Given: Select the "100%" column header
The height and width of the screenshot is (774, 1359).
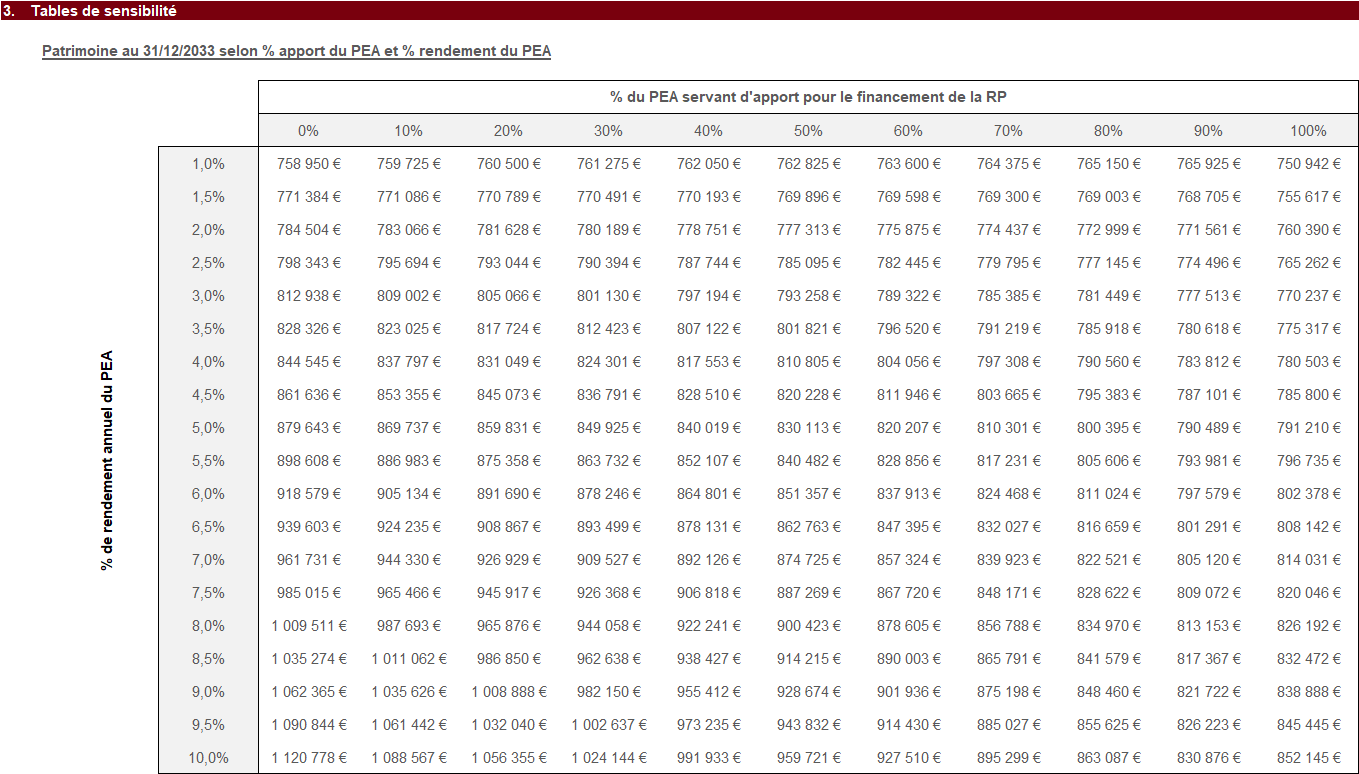Looking at the screenshot, I should point(1308,131).
